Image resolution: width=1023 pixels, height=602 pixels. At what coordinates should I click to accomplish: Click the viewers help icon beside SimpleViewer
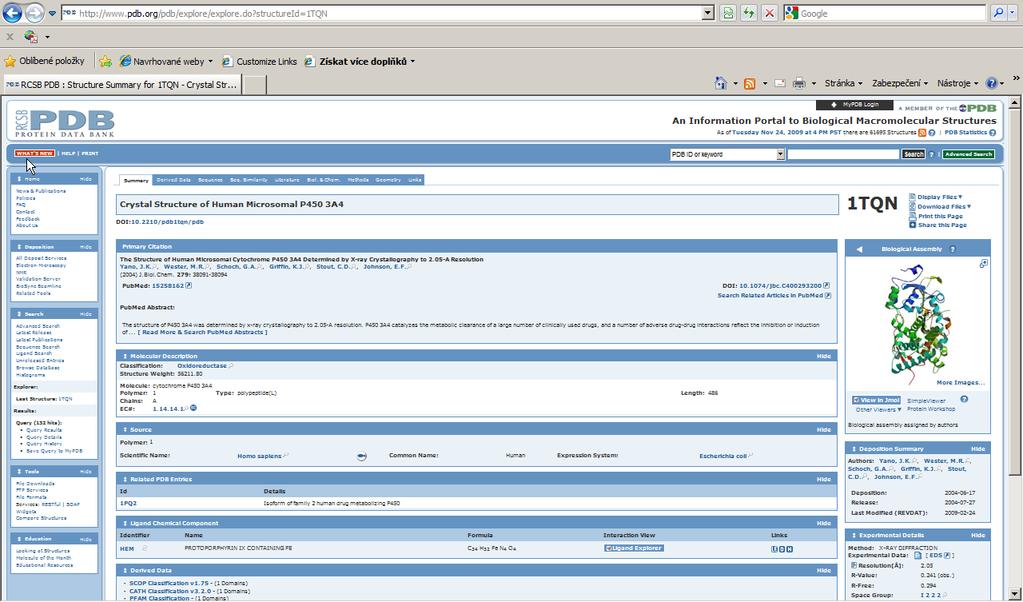[964, 399]
